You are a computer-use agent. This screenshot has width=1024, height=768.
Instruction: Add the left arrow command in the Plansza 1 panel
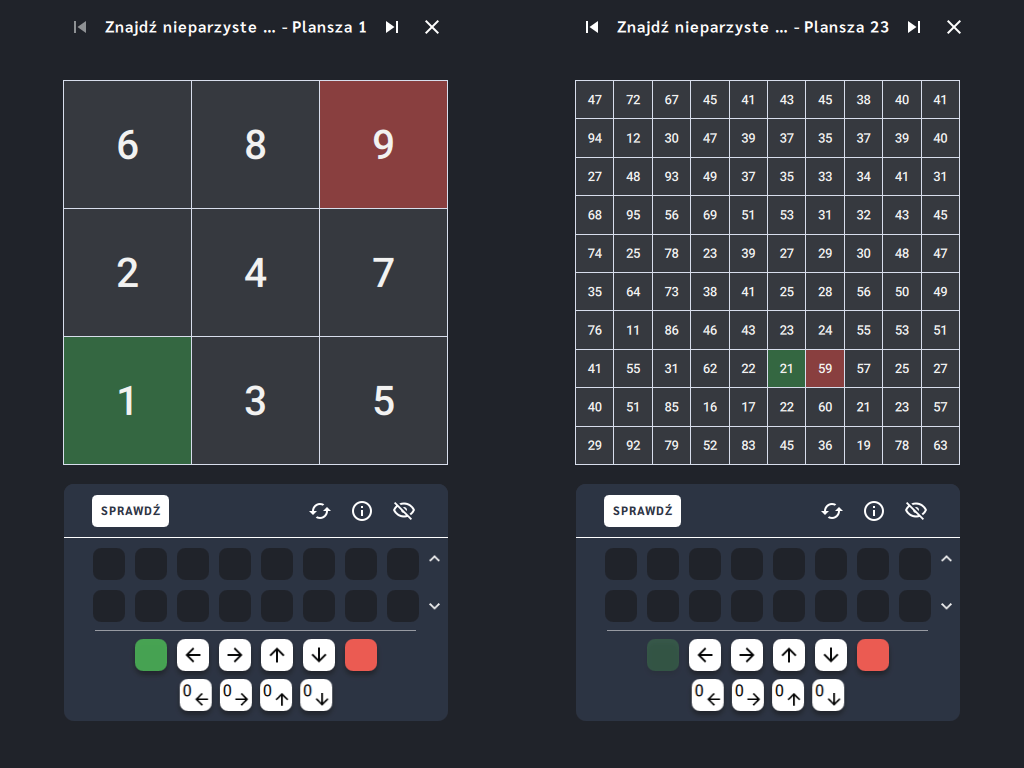coord(193,655)
